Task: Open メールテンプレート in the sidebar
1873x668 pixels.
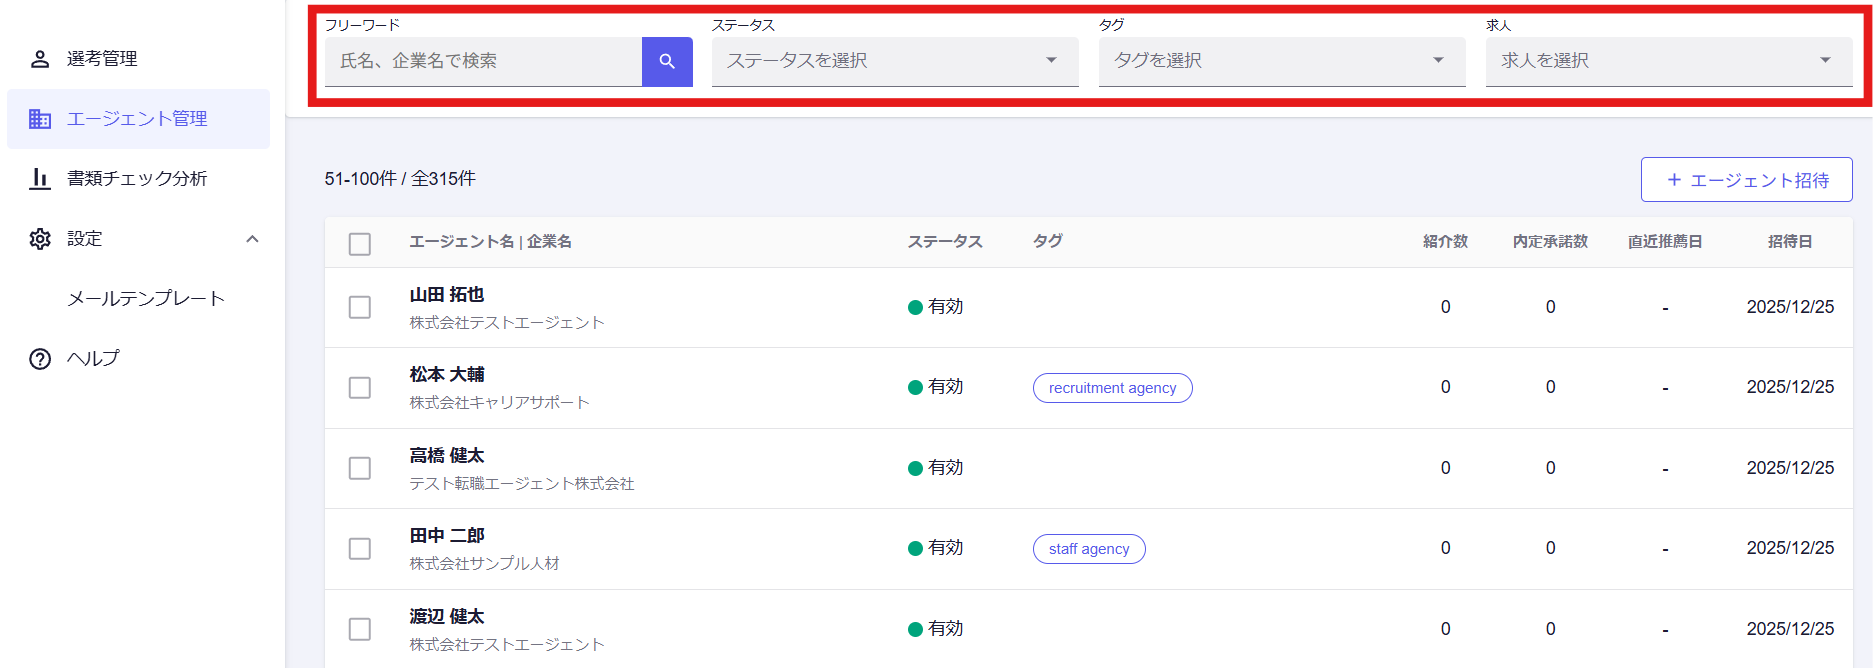Action: click(146, 299)
